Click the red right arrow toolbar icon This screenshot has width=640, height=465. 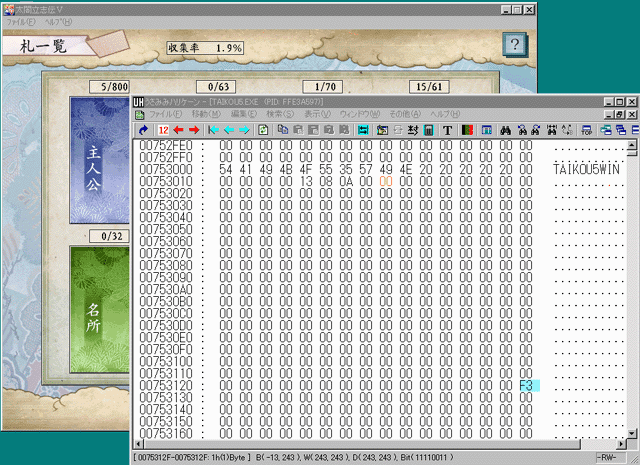coord(194,130)
